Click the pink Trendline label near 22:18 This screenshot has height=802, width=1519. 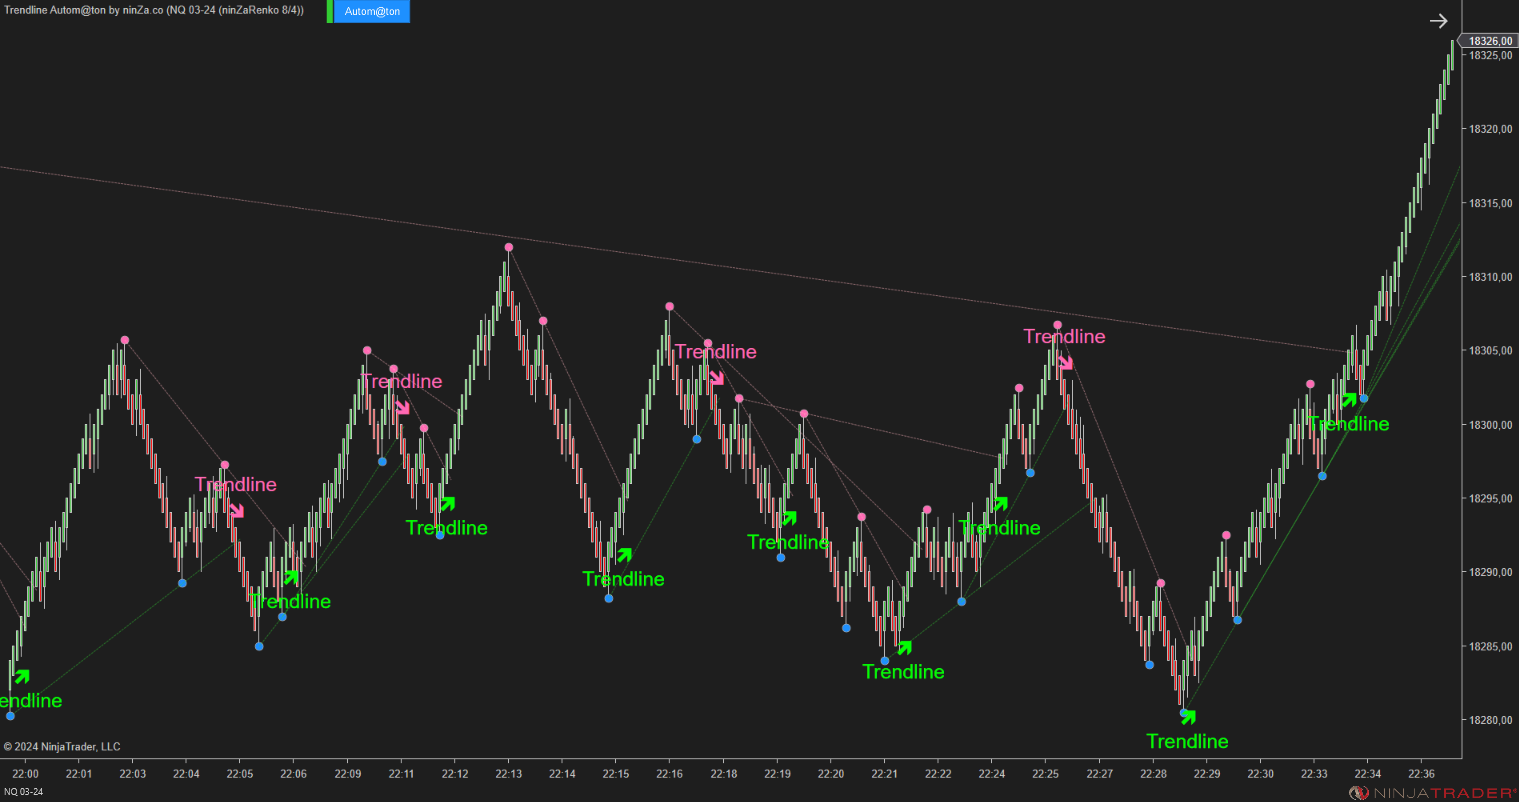coord(716,351)
